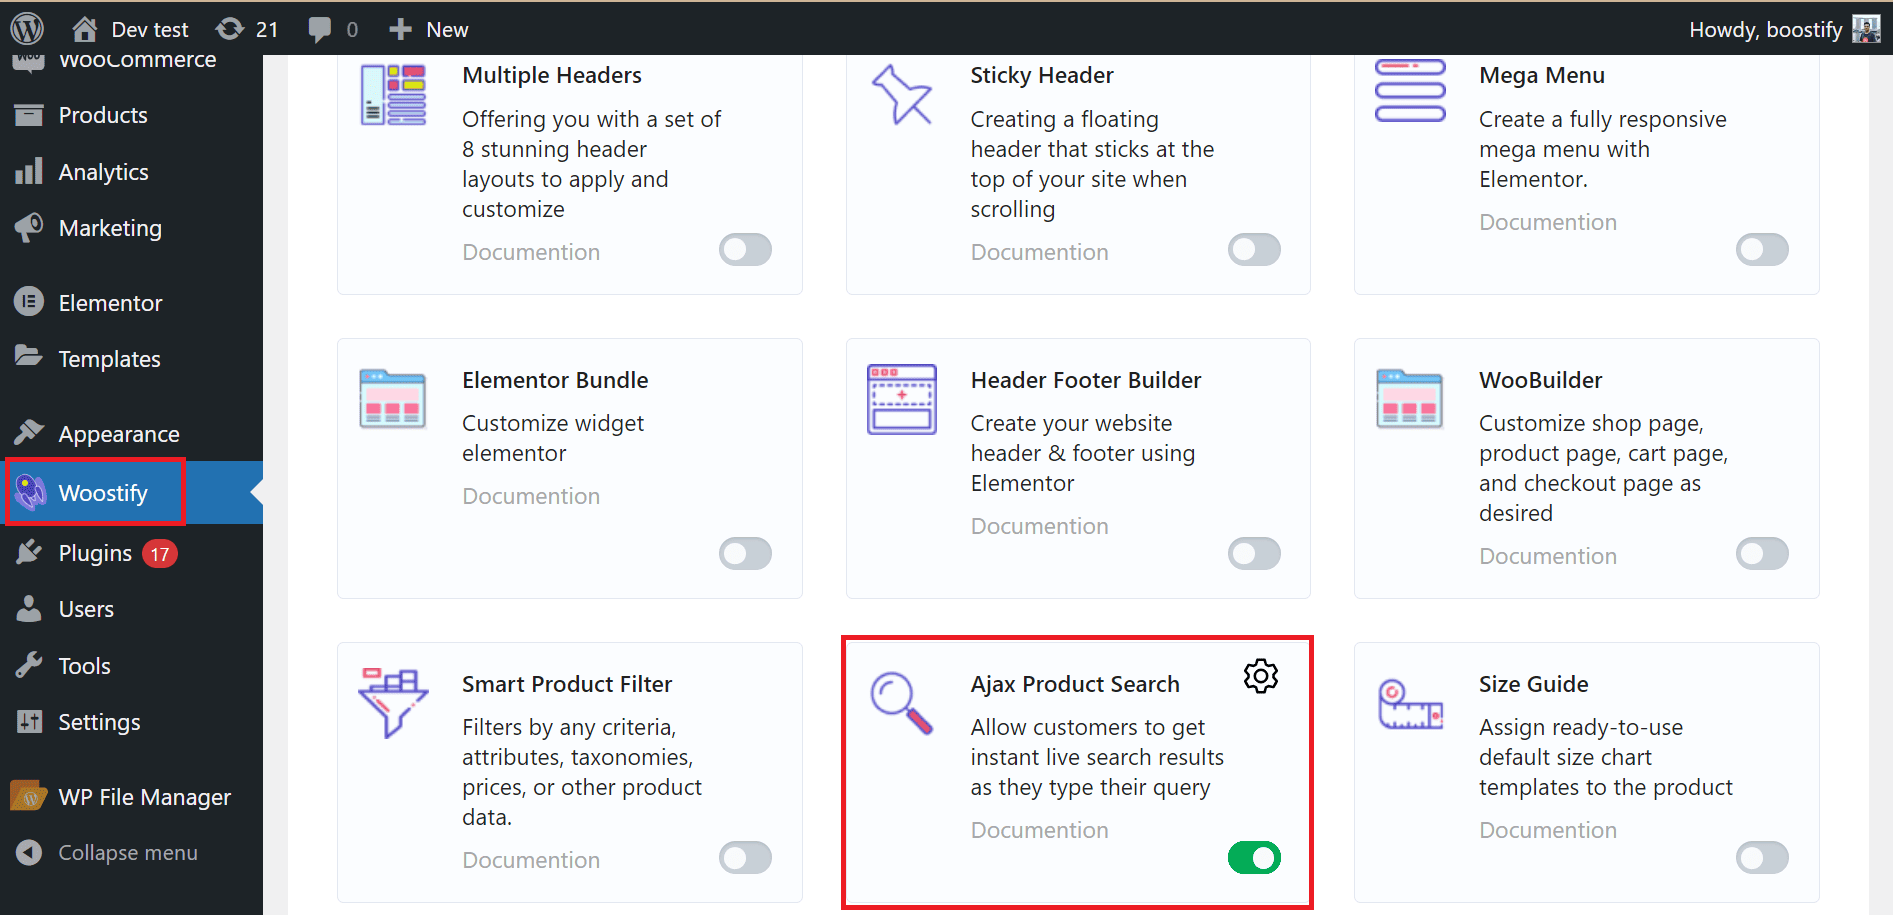Click the Appearance paintbrush icon
Viewport: 1893px width, 915px height.
pos(29,432)
